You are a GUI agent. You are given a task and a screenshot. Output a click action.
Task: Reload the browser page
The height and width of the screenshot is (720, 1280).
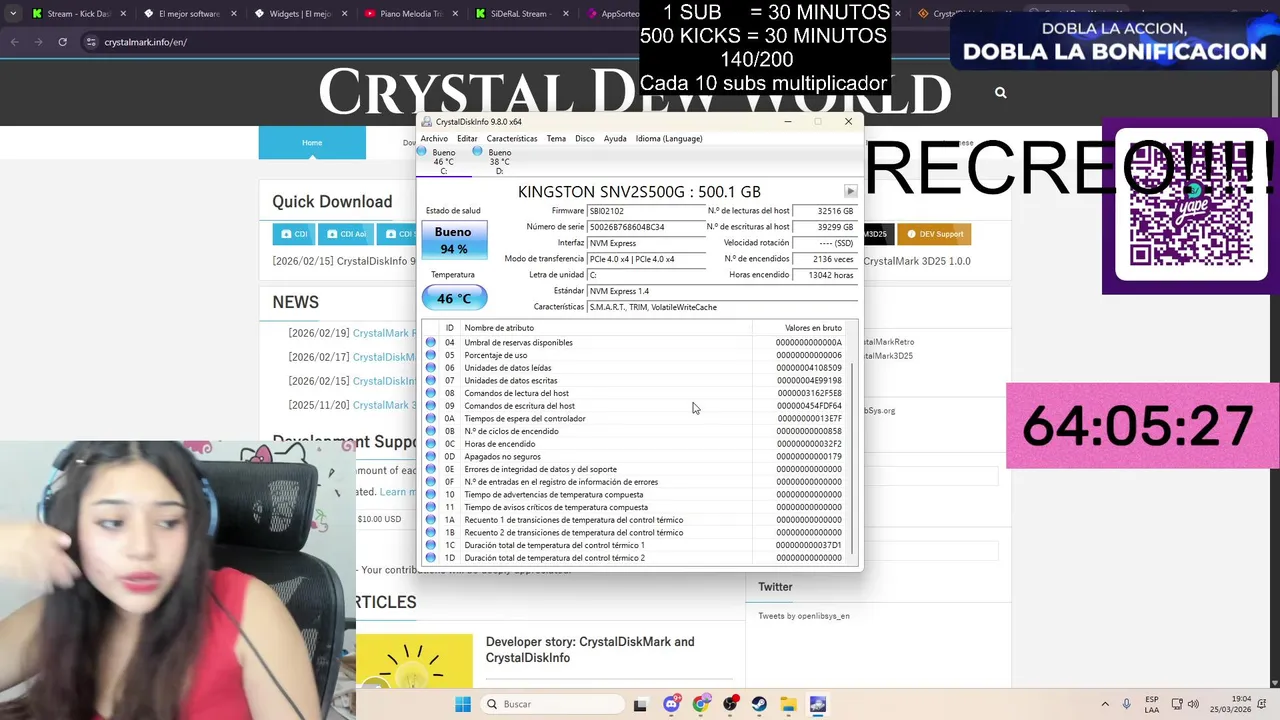(x=62, y=42)
